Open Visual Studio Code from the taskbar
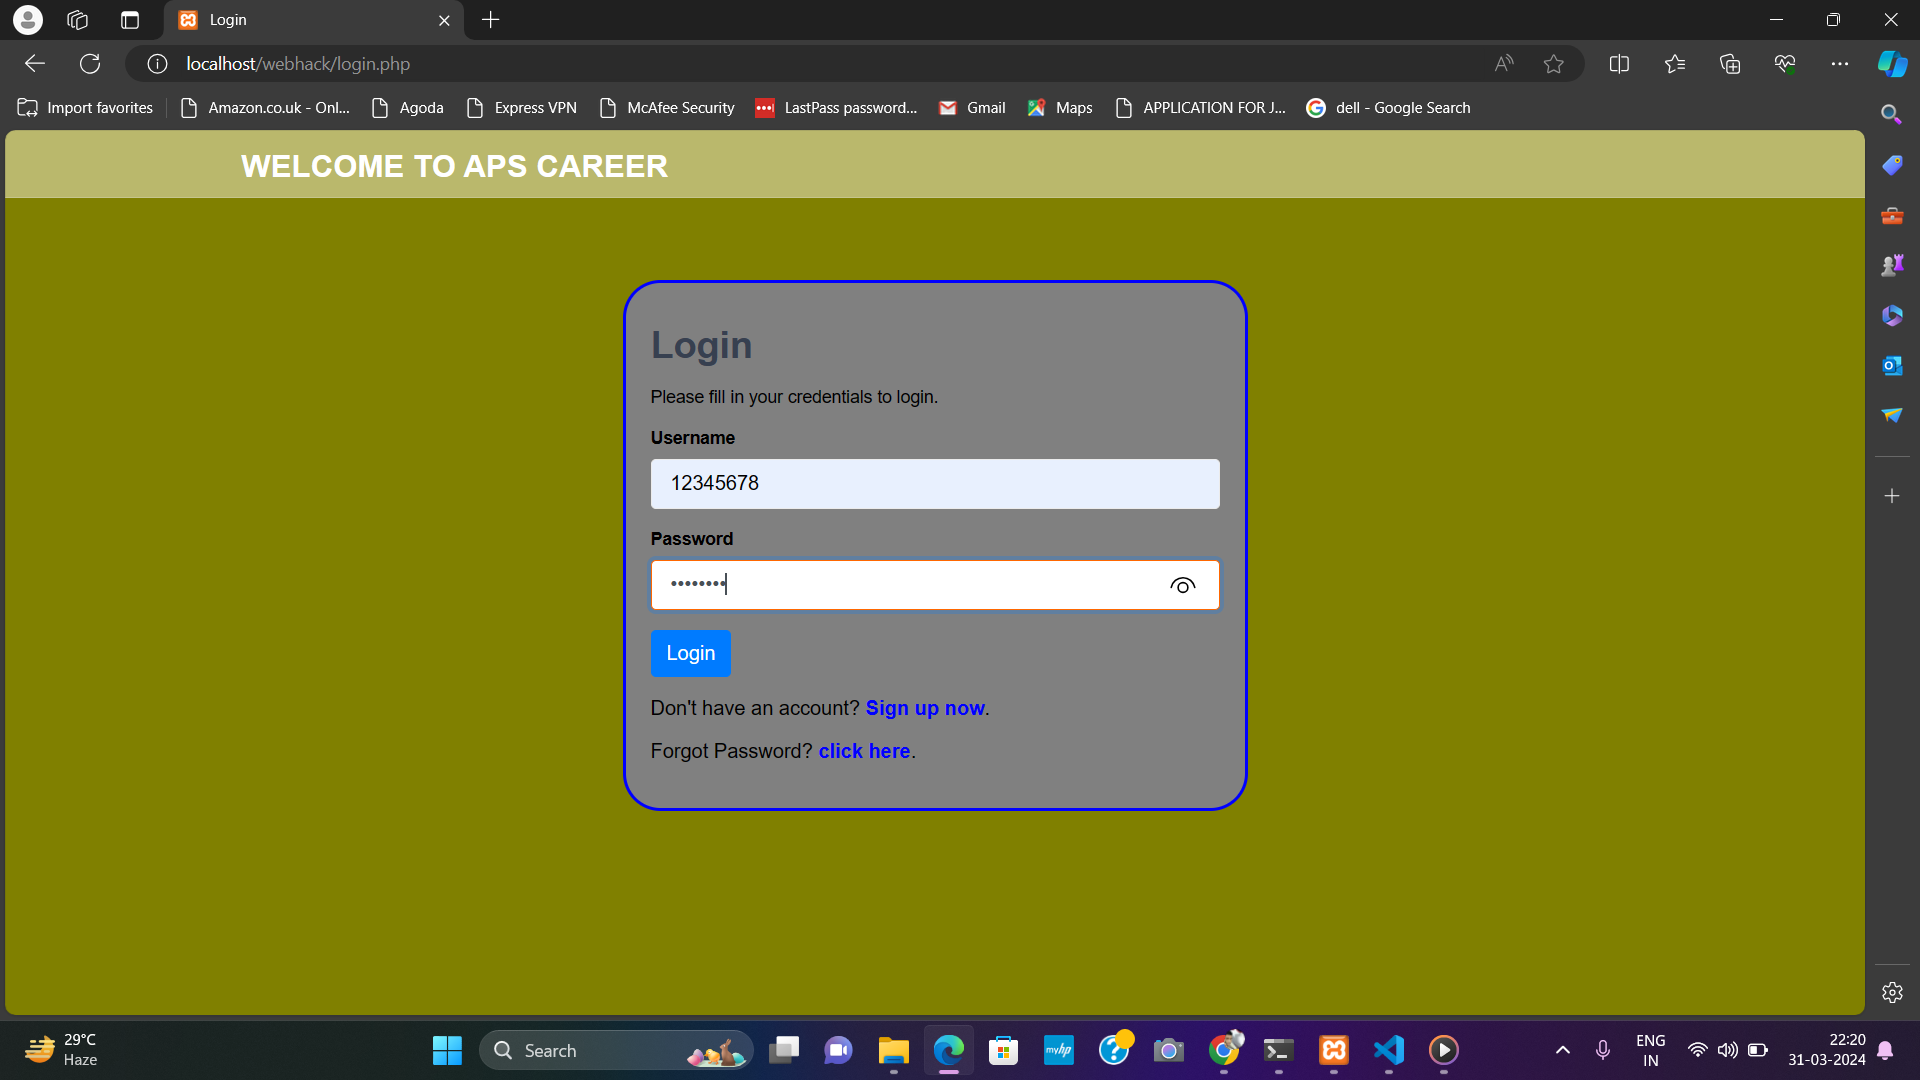The width and height of the screenshot is (1920, 1080). (x=1387, y=1050)
